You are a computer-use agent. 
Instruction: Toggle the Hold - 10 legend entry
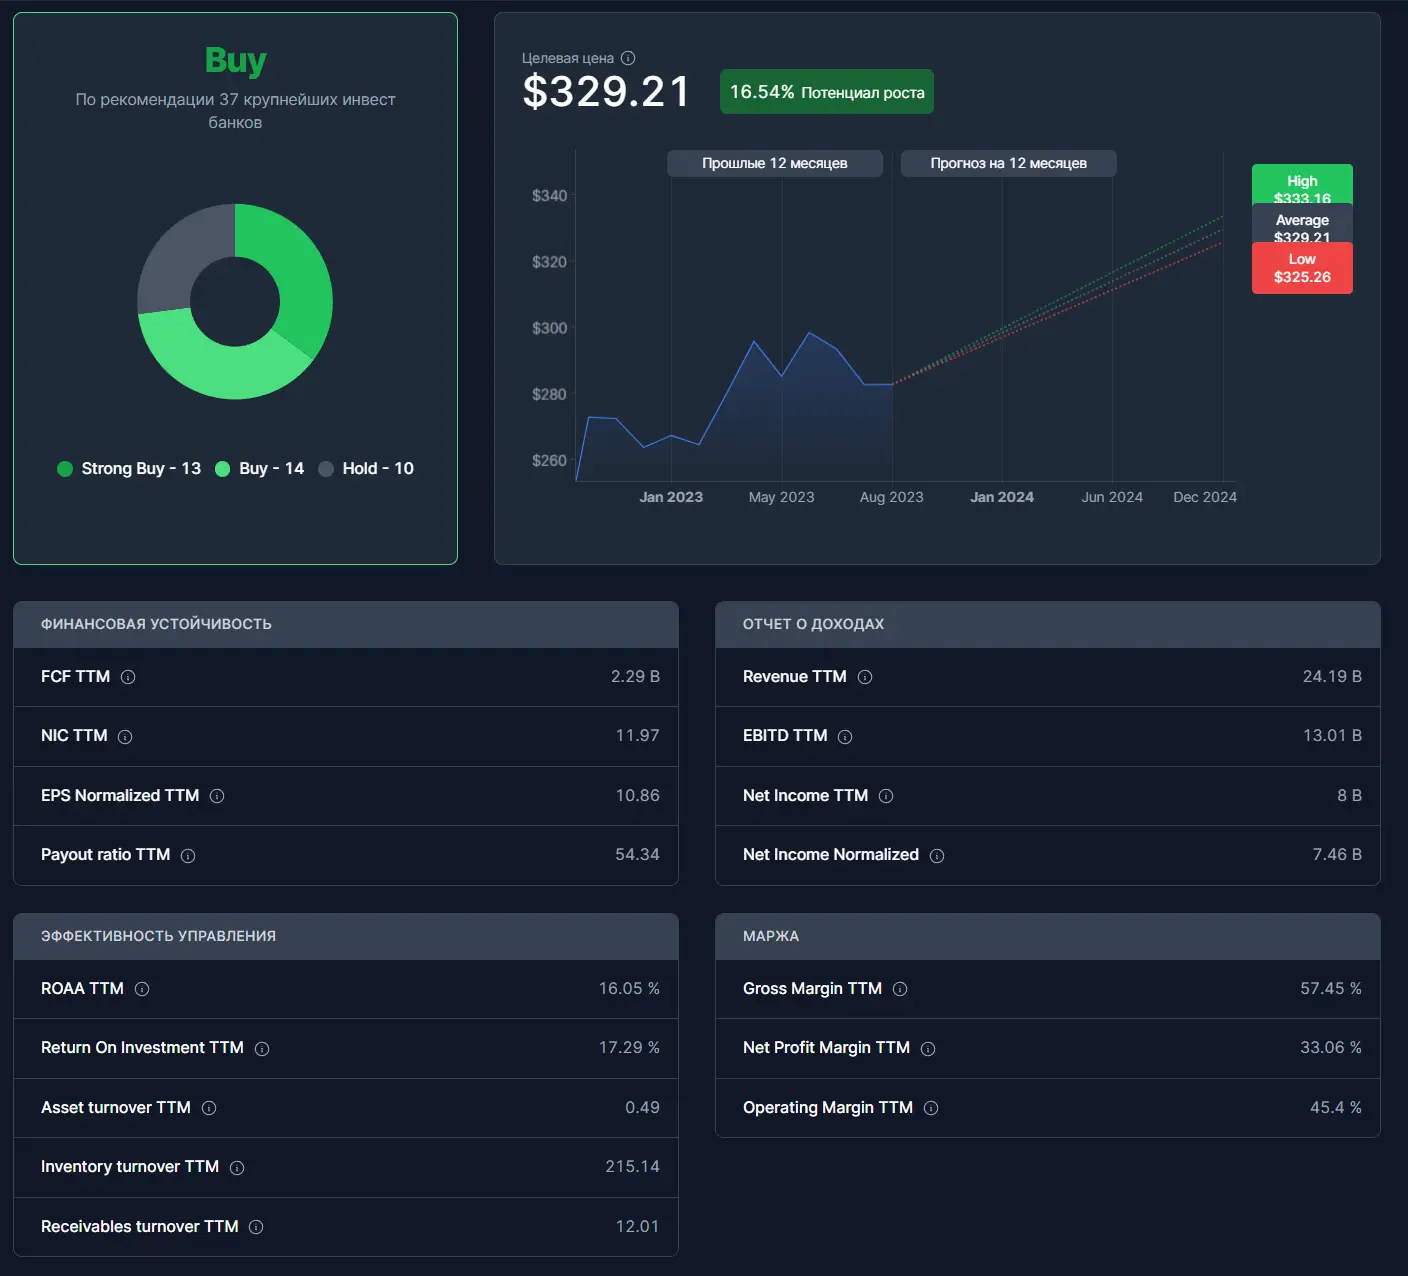(x=366, y=468)
